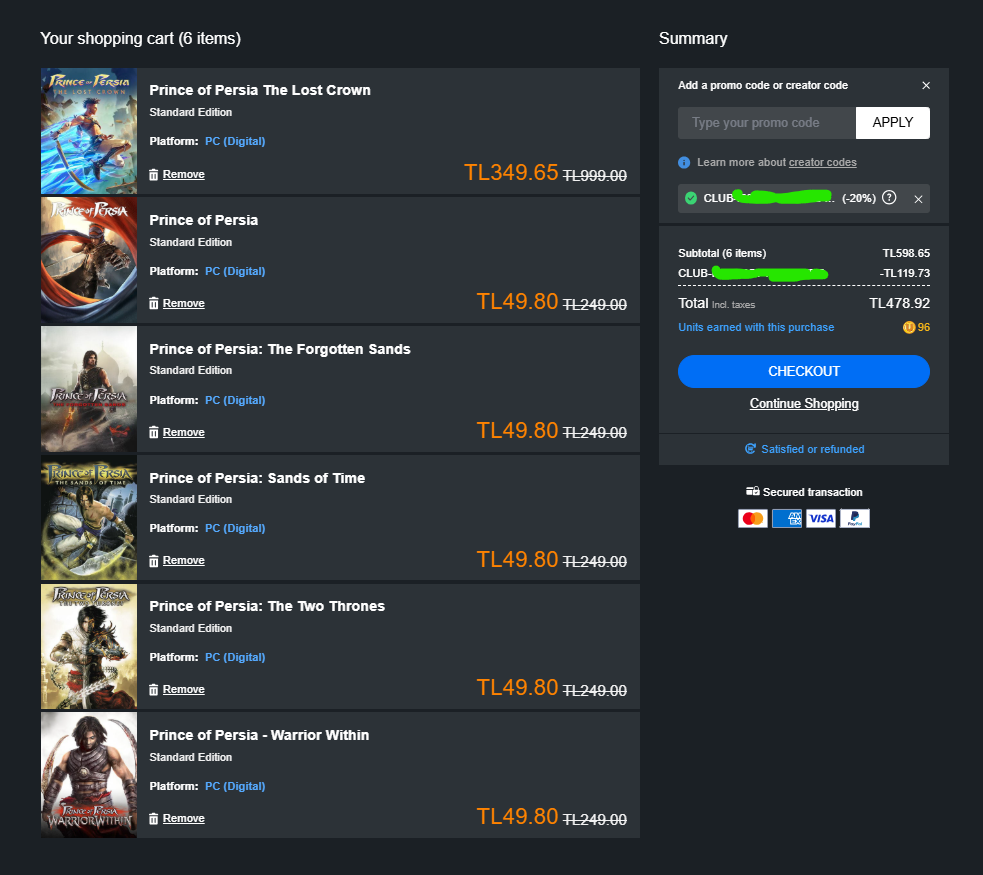Open help icon next to -20% discount
This screenshot has width=983, height=875.
[889, 198]
